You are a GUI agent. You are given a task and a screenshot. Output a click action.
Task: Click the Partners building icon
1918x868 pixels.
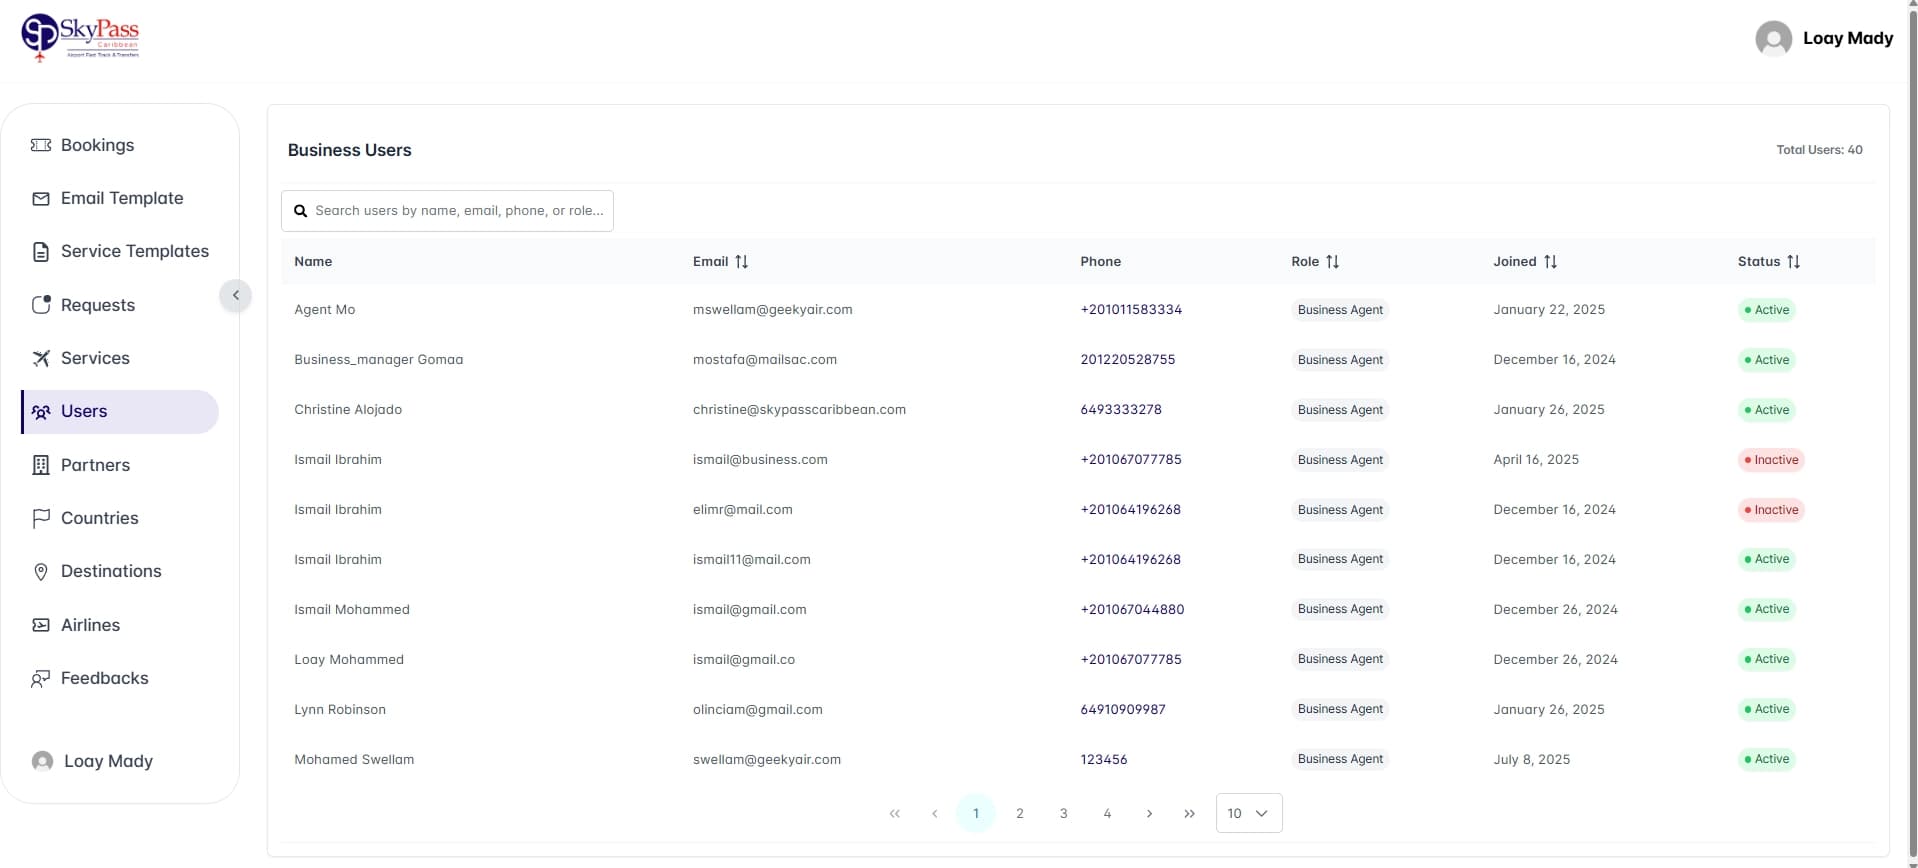pyautogui.click(x=41, y=465)
